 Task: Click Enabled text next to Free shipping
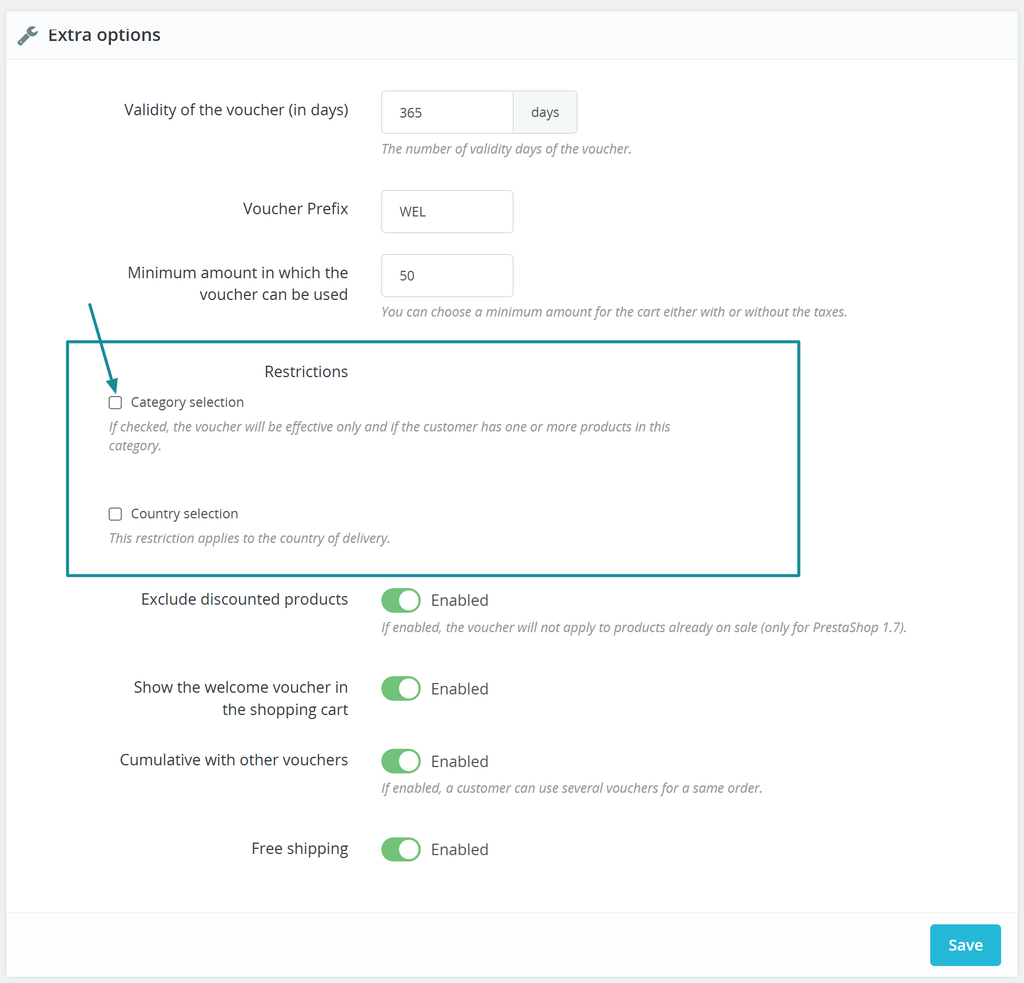pos(460,850)
